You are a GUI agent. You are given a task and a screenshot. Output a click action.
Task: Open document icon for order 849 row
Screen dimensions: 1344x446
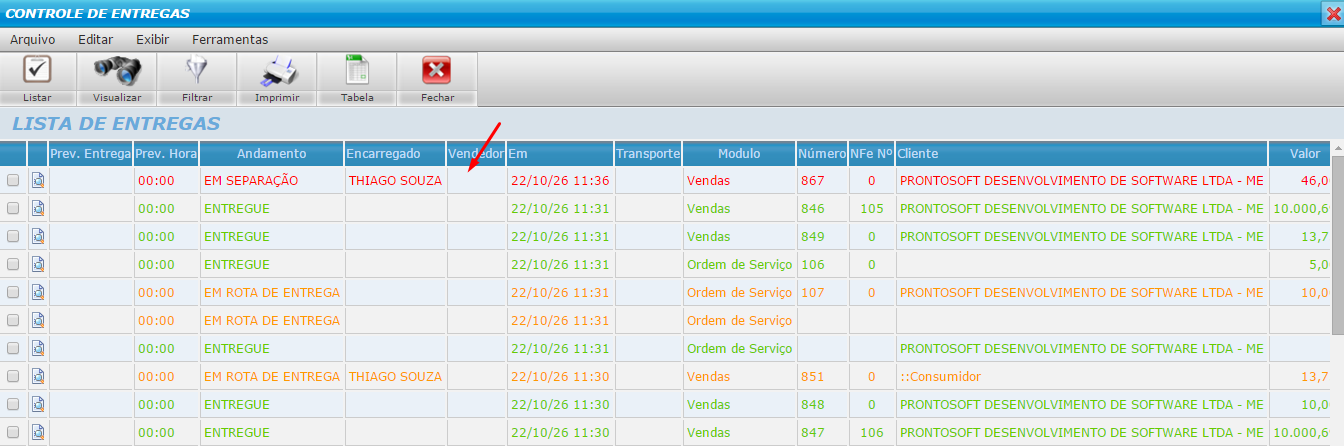38,237
